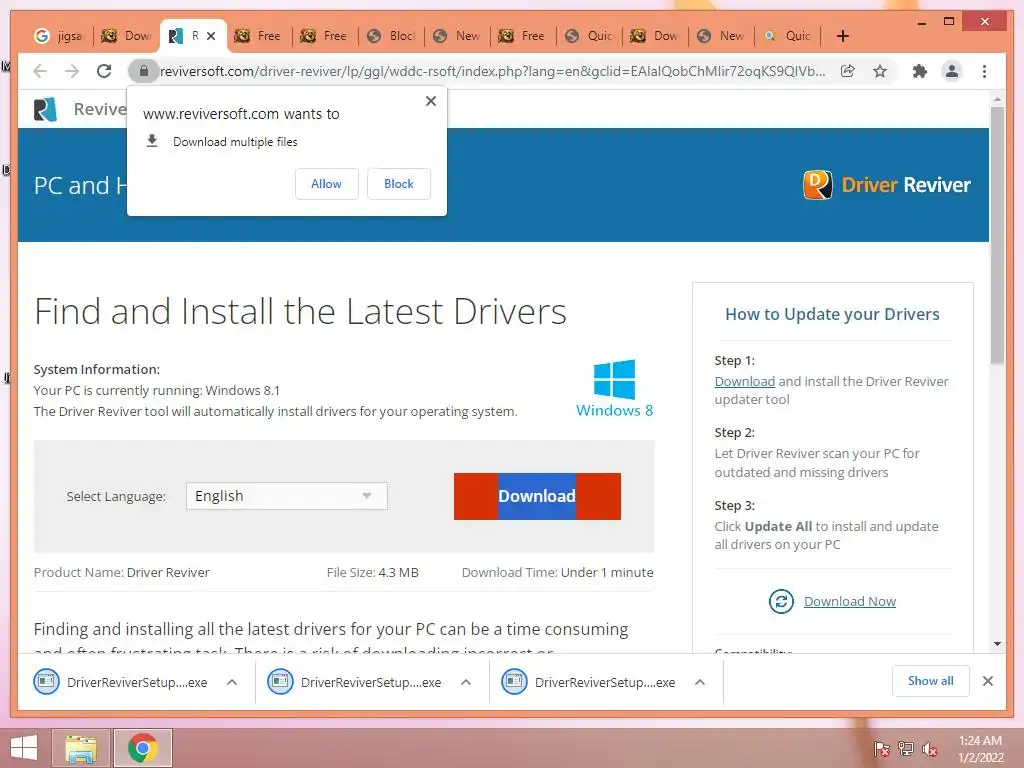Viewport: 1024px width, 768px height.
Task: Open the Chrome three-dot menu
Action: click(984, 71)
